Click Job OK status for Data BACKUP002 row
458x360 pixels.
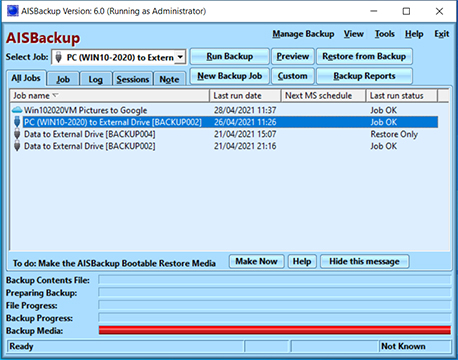point(383,146)
